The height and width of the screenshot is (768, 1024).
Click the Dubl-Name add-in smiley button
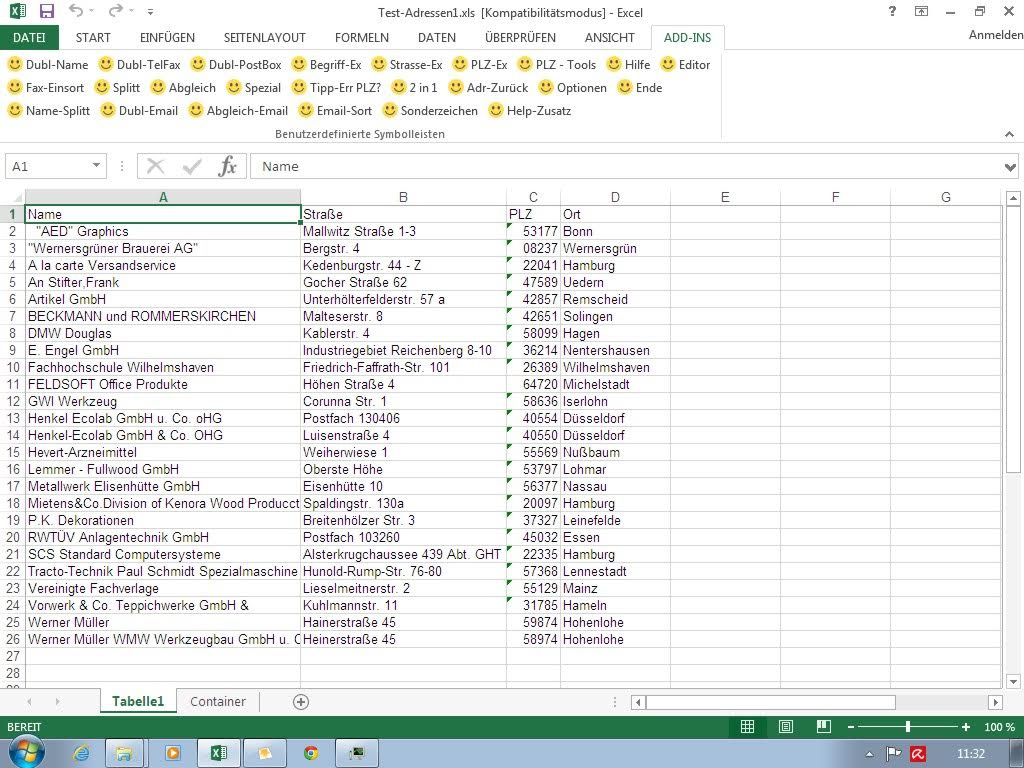pos(48,65)
